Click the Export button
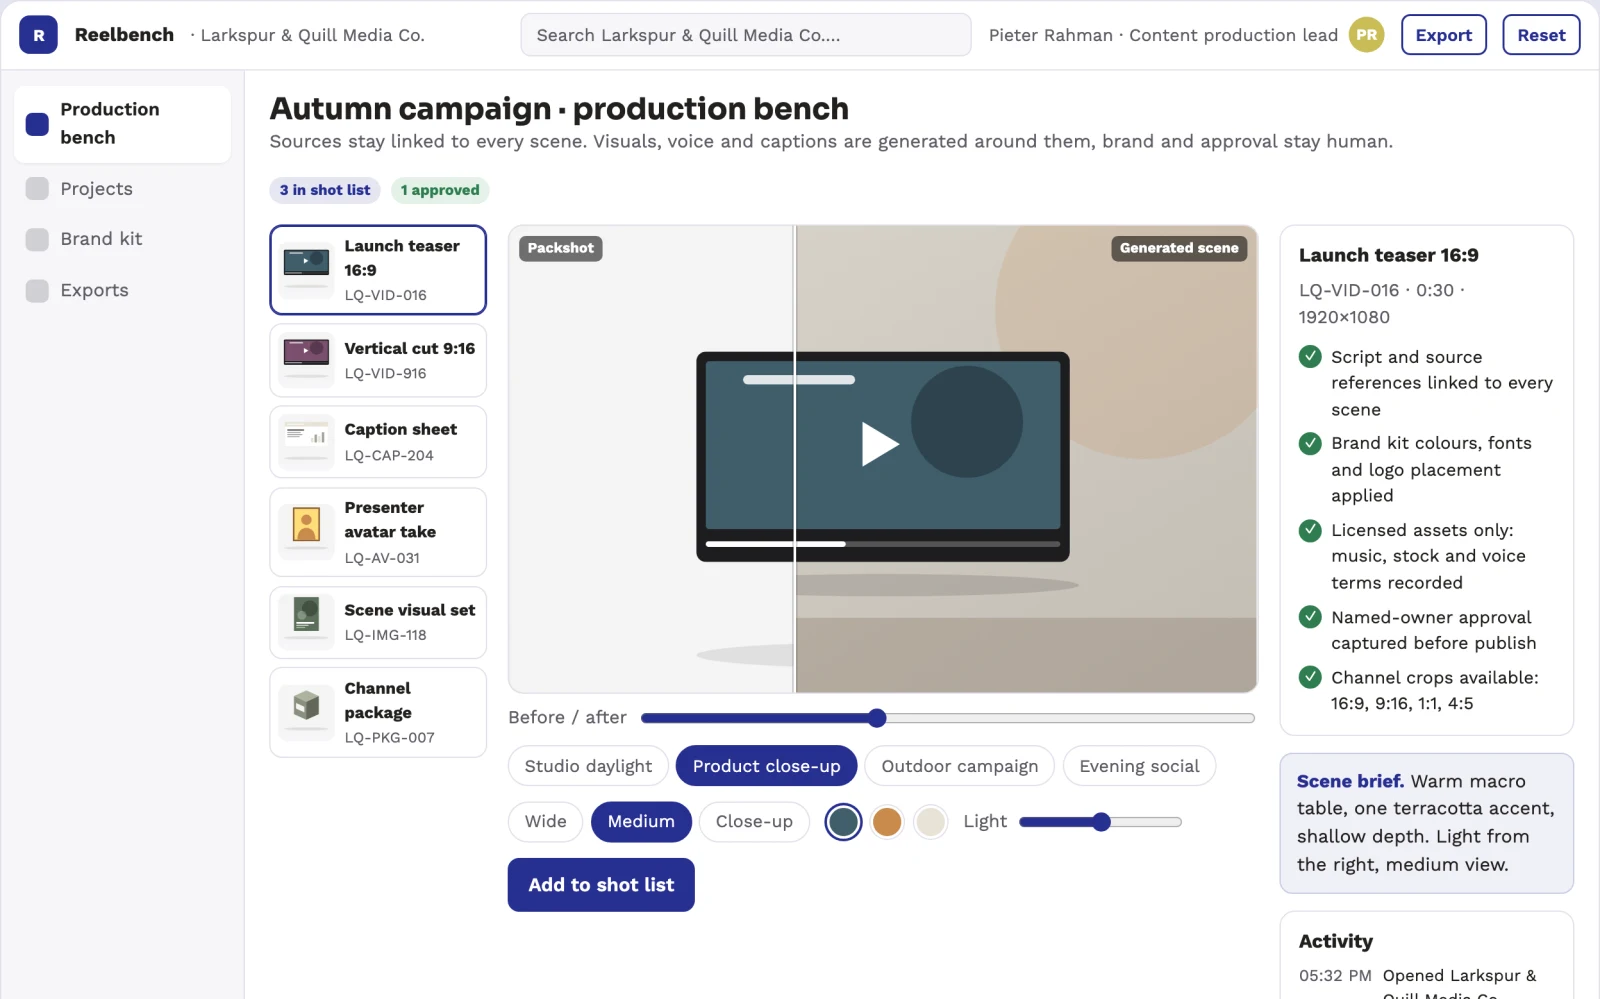This screenshot has width=1600, height=999. coord(1443,35)
